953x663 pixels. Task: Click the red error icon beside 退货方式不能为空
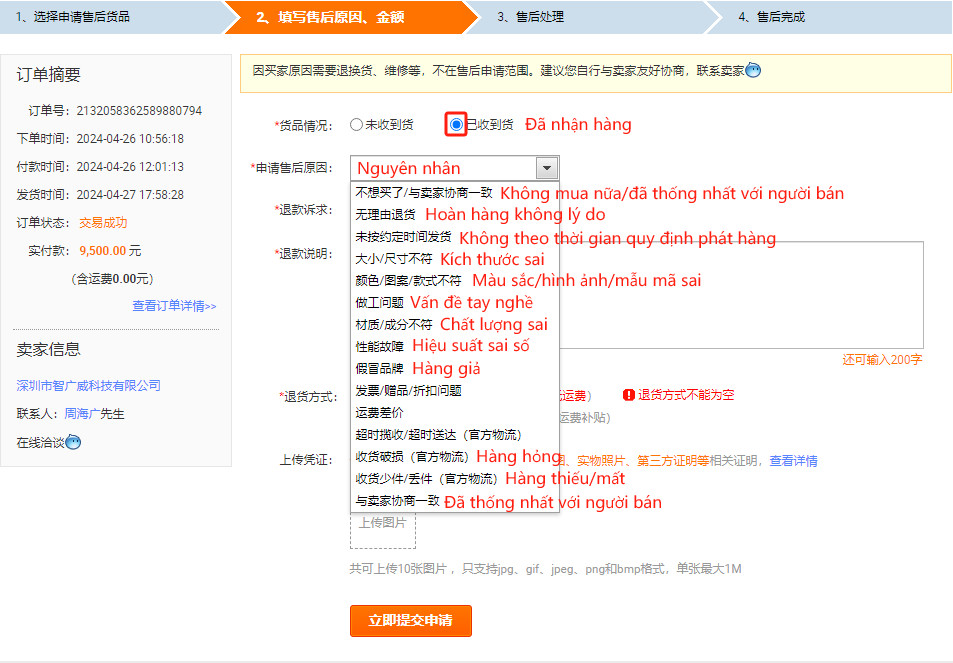pos(628,395)
